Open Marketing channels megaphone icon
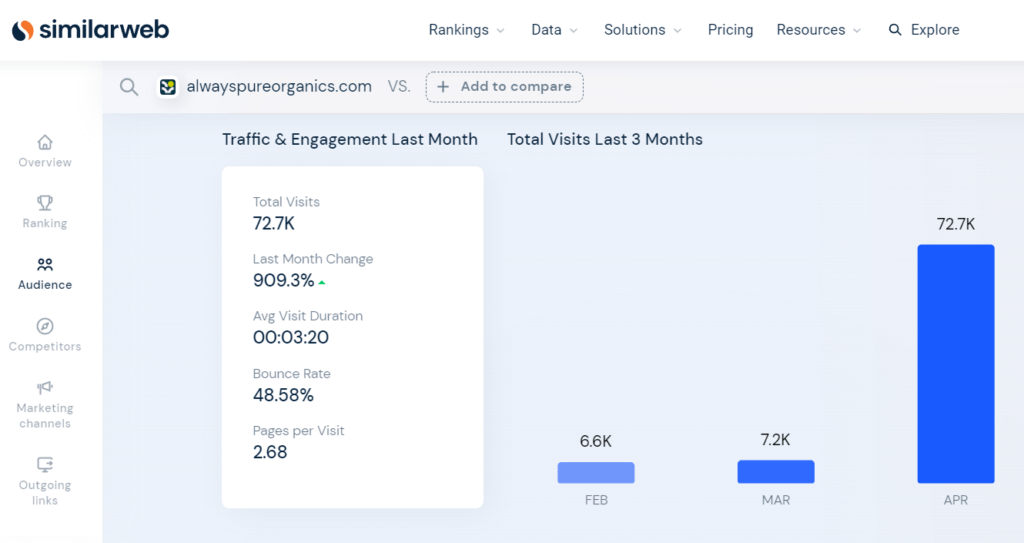This screenshot has height=543, width=1024. tap(45, 387)
